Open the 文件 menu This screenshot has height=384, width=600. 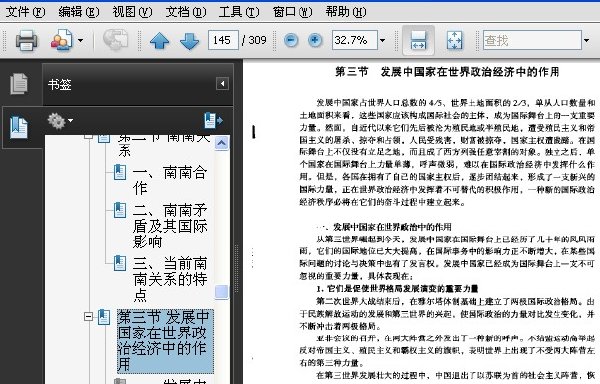tap(25, 12)
